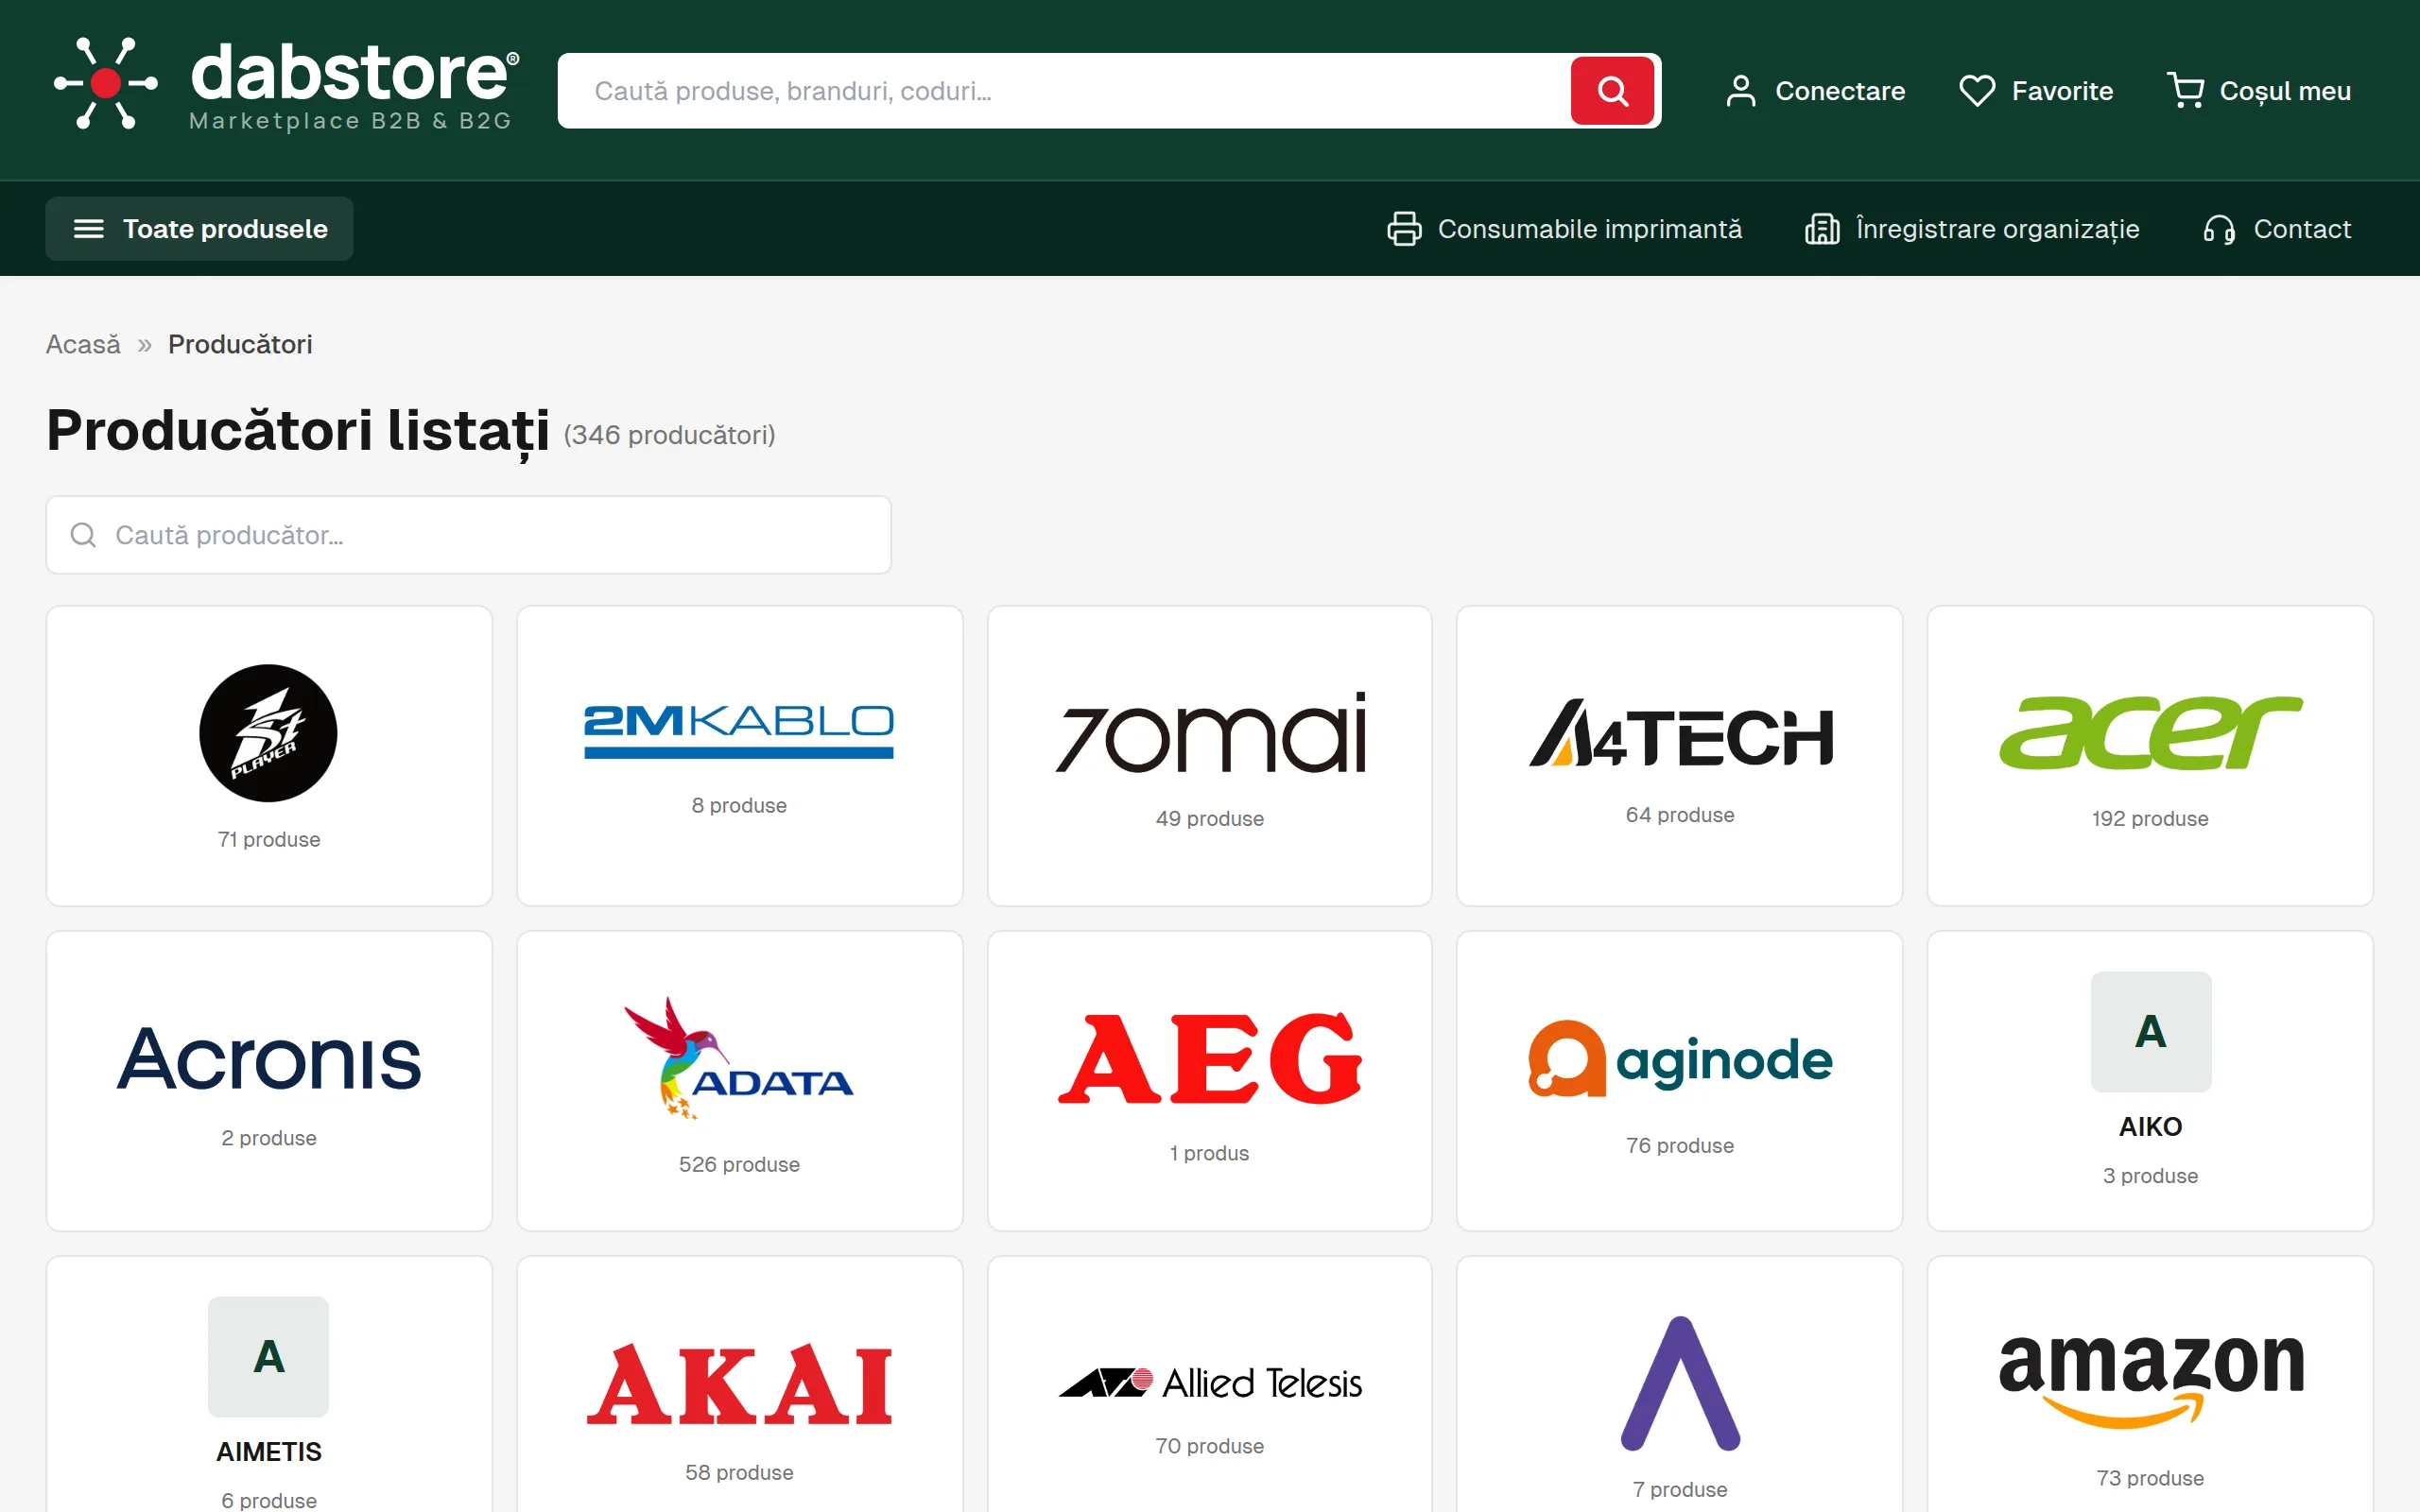This screenshot has height=1512, width=2420.
Task: Click the 71 produse label
Action: click(x=269, y=839)
